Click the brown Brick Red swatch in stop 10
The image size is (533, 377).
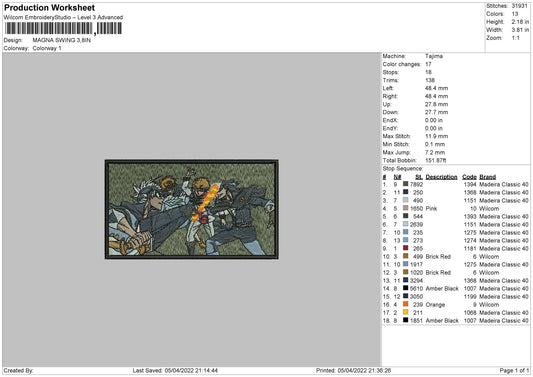405,256
